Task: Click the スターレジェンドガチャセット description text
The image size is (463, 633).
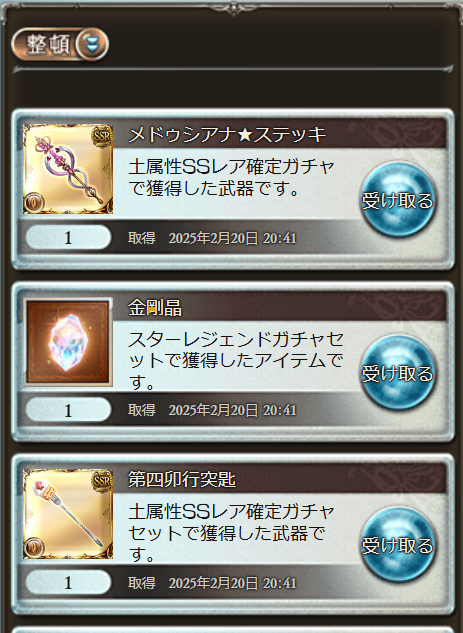Action: click(236, 361)
